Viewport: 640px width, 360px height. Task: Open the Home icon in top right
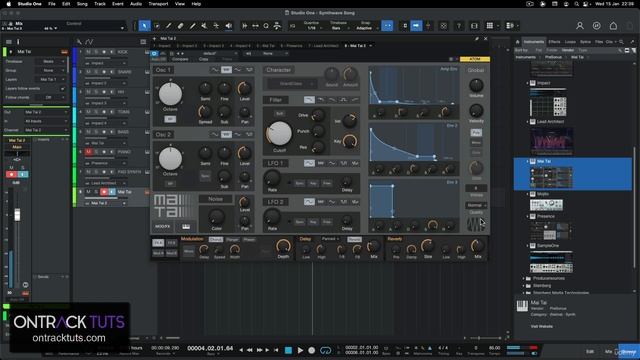pyautogui.click(x=613, y=26)
